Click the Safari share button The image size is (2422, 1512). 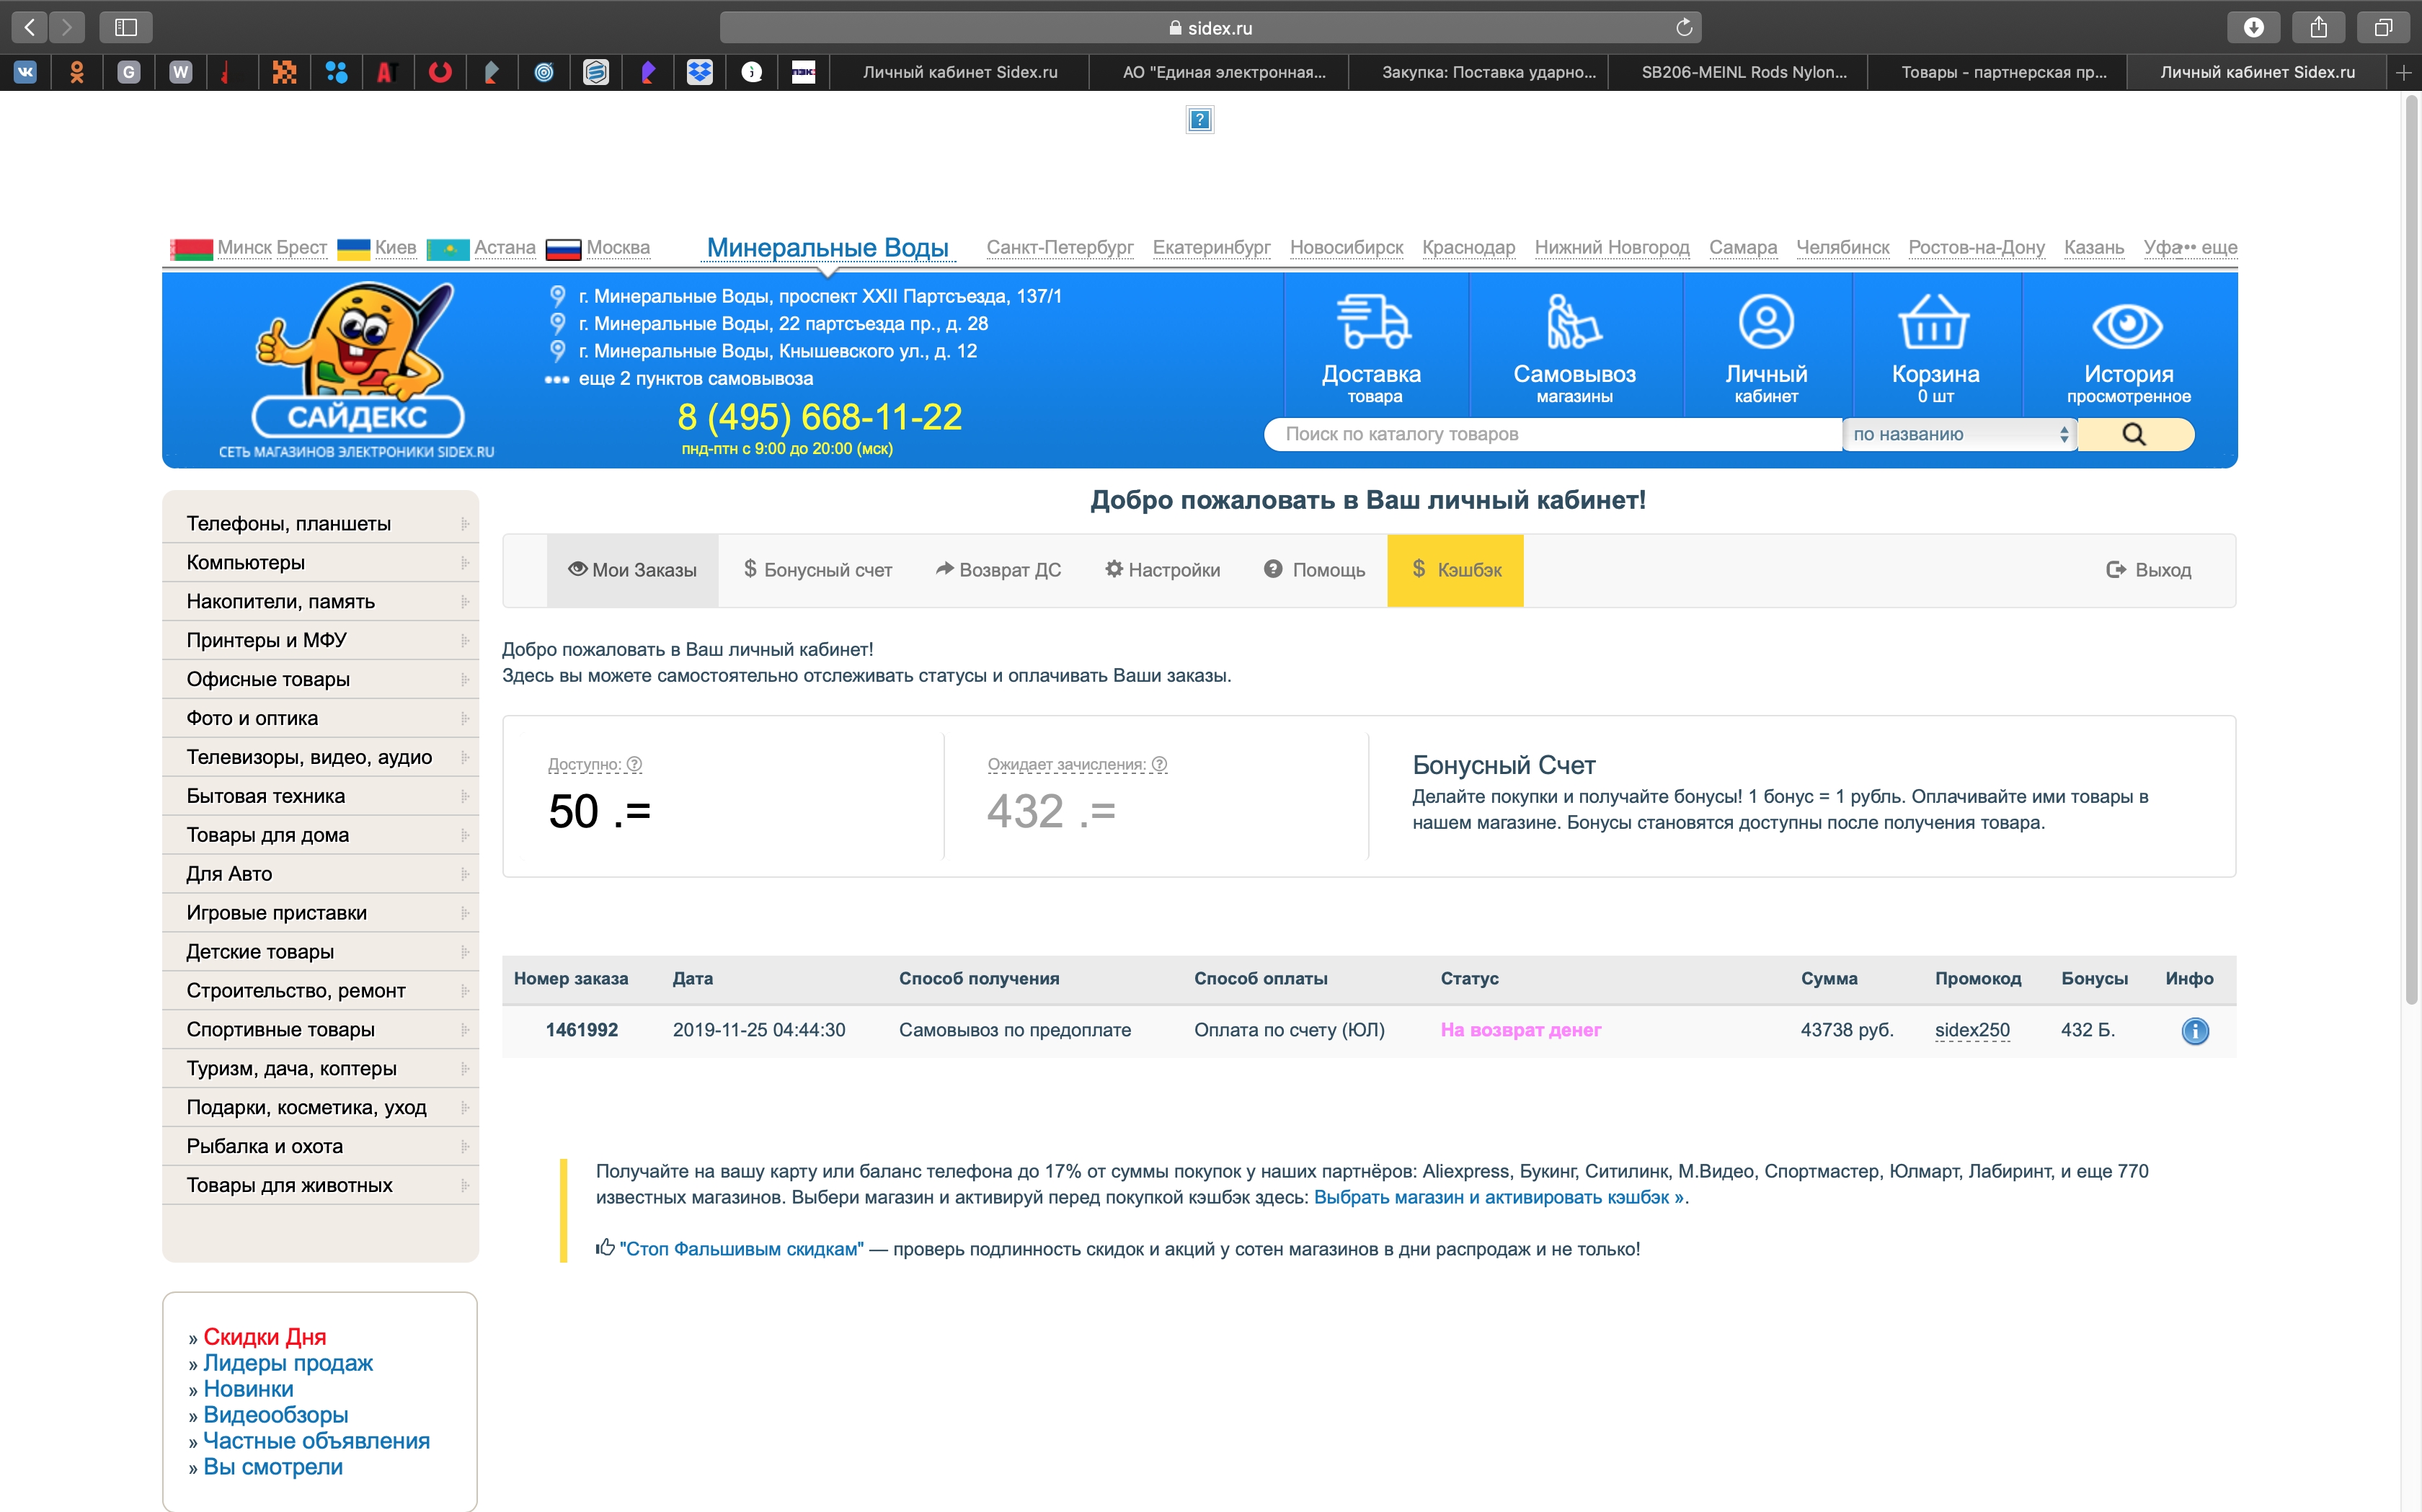(x=2318, y=27)
